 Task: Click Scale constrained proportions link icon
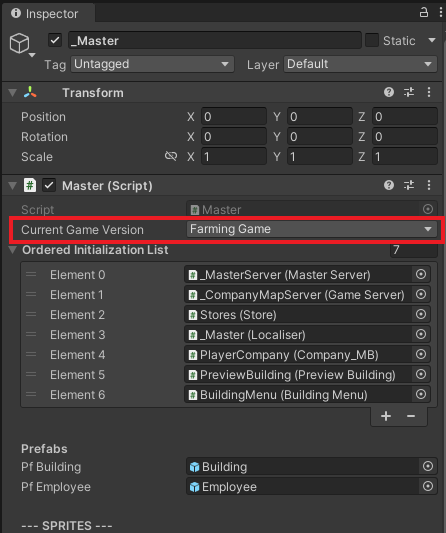click(171, 156)
